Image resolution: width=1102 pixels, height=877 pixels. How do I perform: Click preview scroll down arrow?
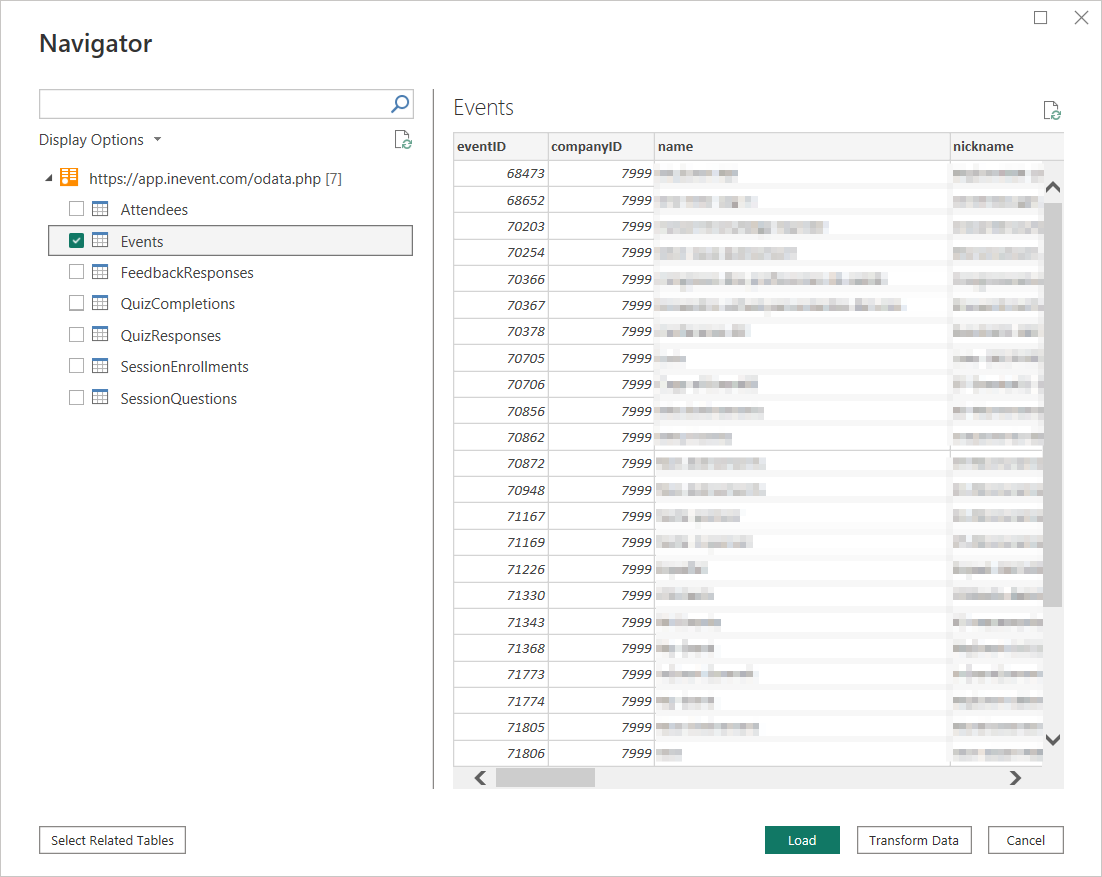coord(1053,739)
